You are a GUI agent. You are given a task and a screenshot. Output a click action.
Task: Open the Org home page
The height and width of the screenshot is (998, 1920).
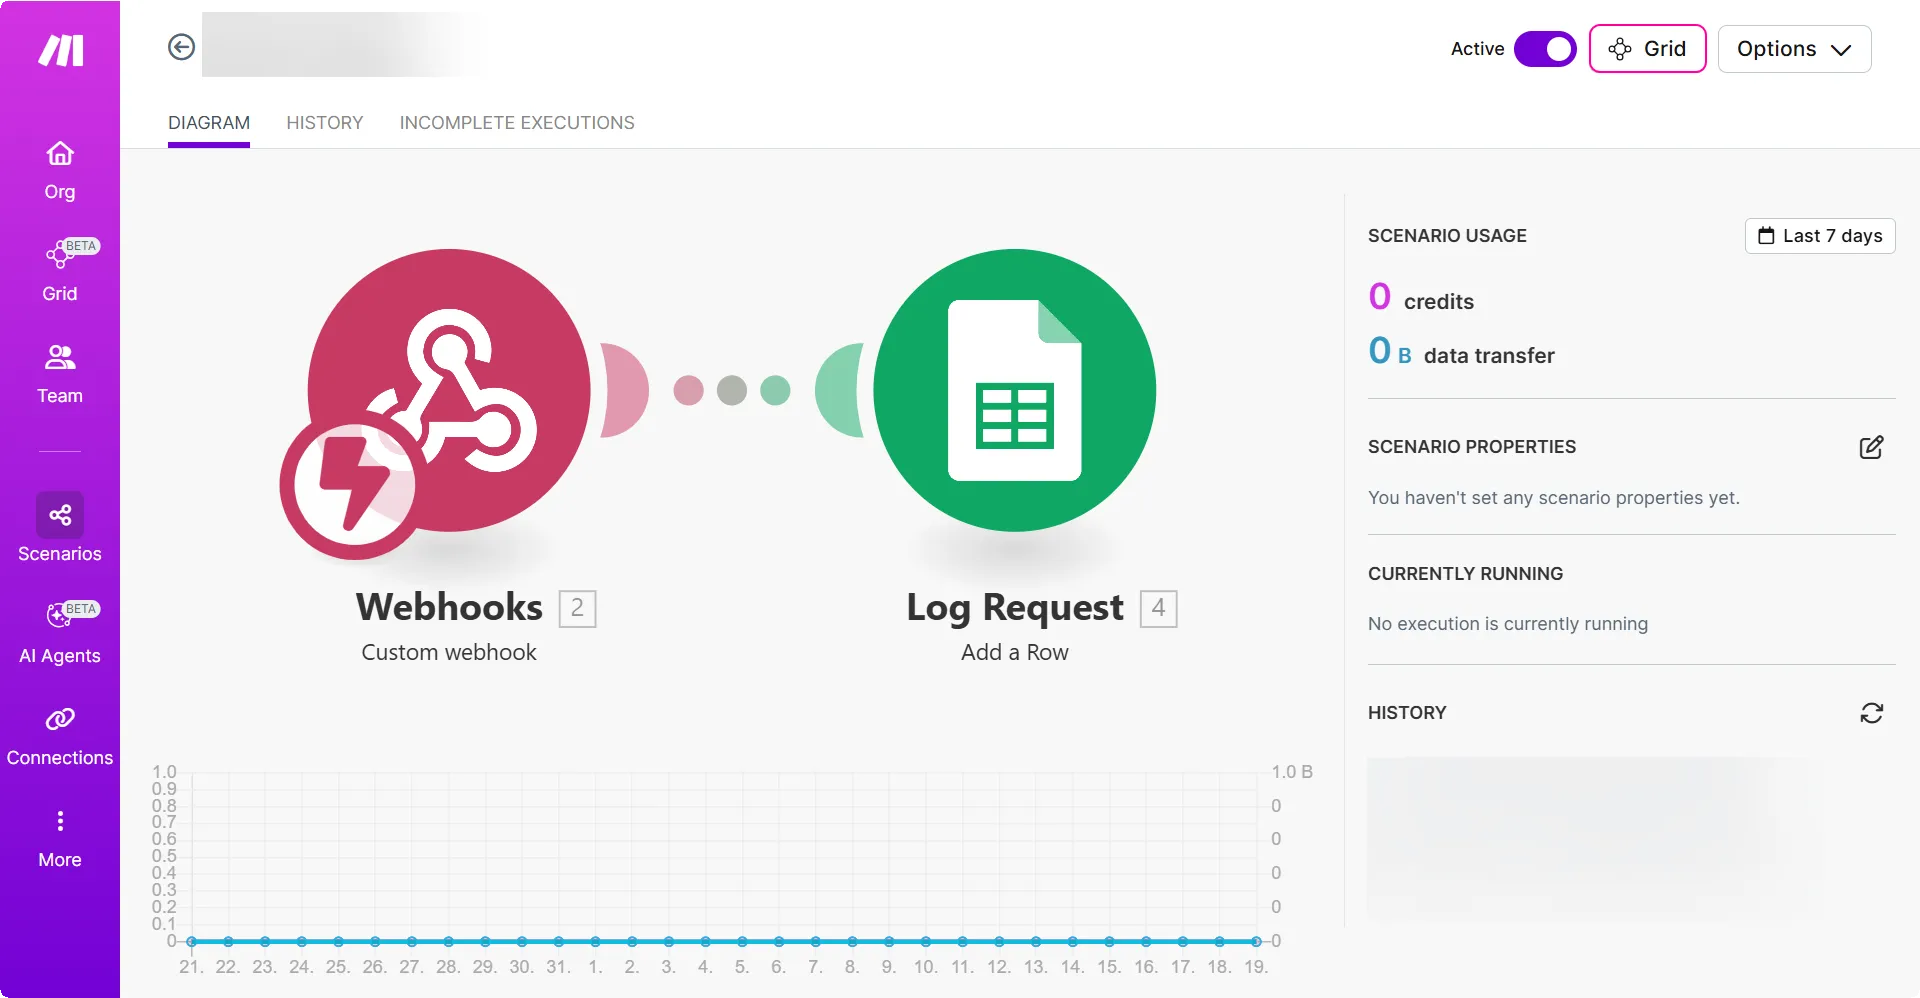(60, 170)
